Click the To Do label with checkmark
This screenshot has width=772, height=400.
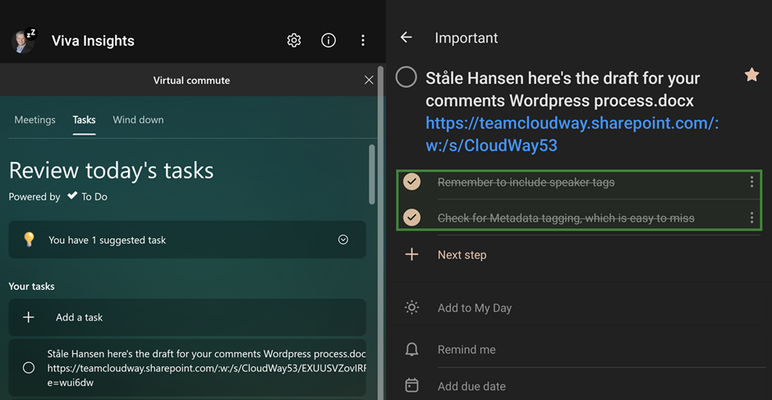click(88, 197)
